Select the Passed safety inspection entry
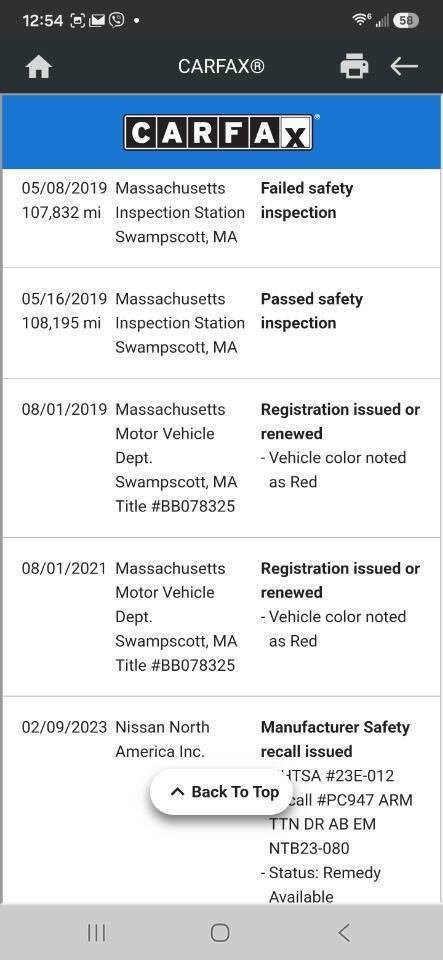The image size is (443, 960). (222, 323)
